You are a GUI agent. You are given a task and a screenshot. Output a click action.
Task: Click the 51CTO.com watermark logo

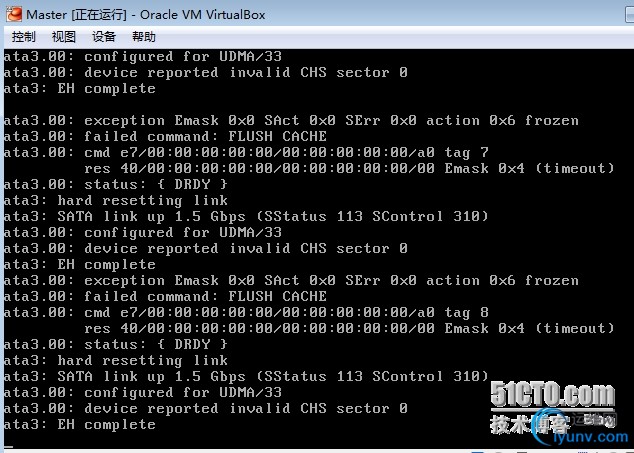click(x=552, y=395)
